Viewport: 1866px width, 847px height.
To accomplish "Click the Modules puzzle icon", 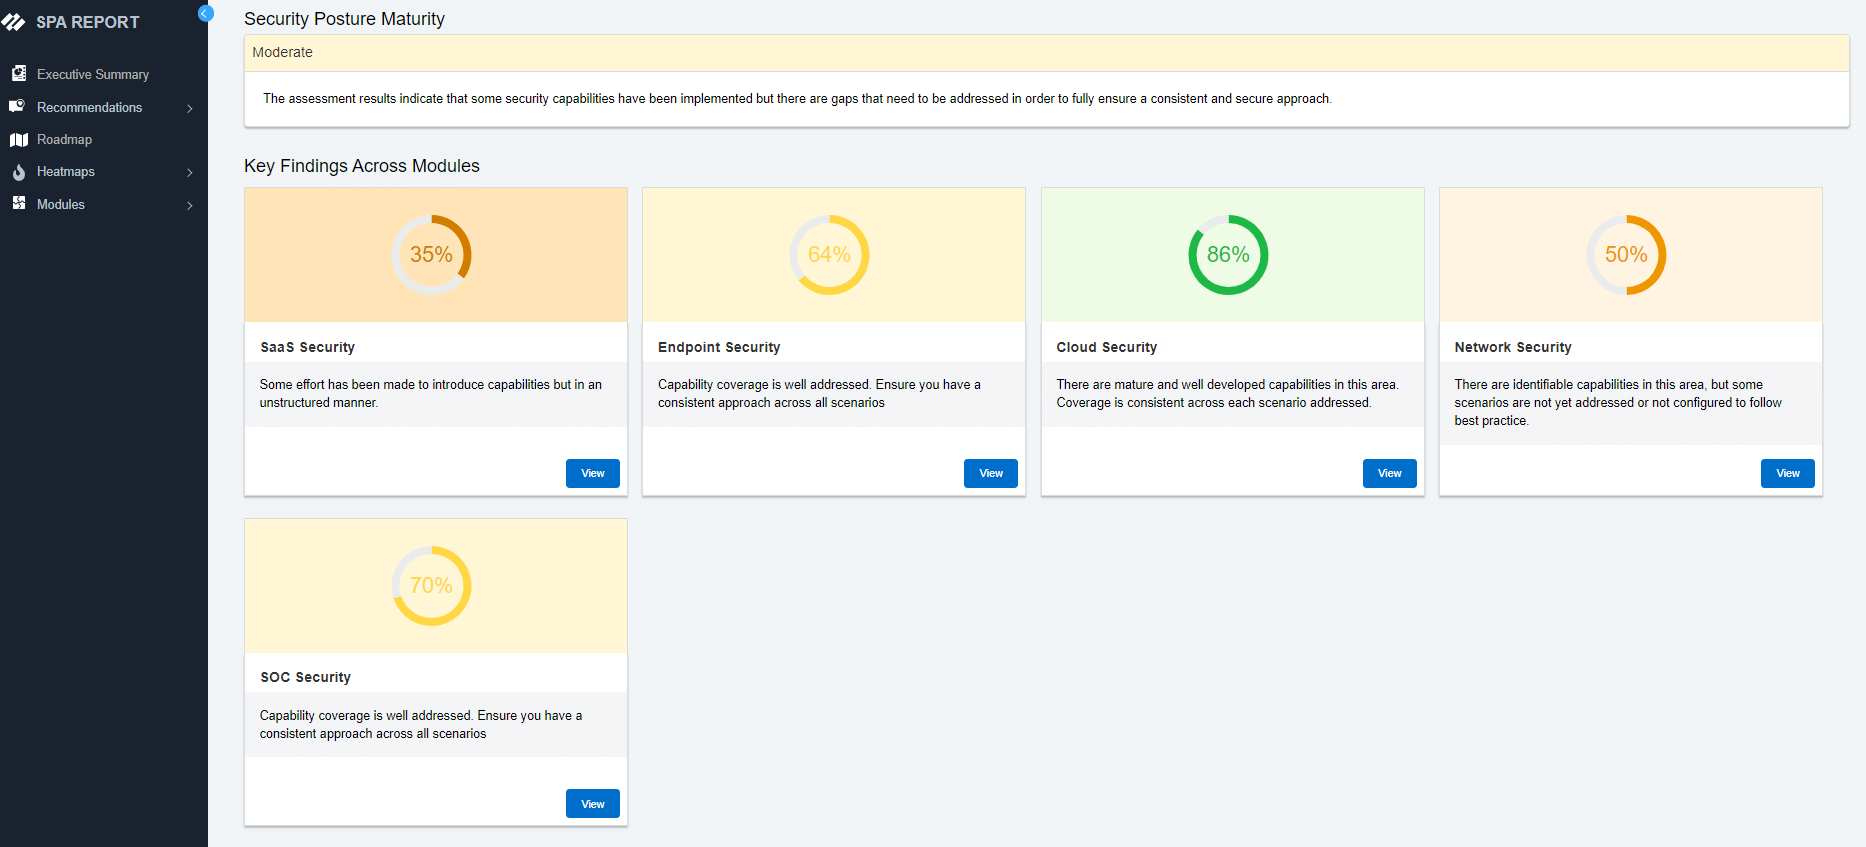I will tap(18, 203).
